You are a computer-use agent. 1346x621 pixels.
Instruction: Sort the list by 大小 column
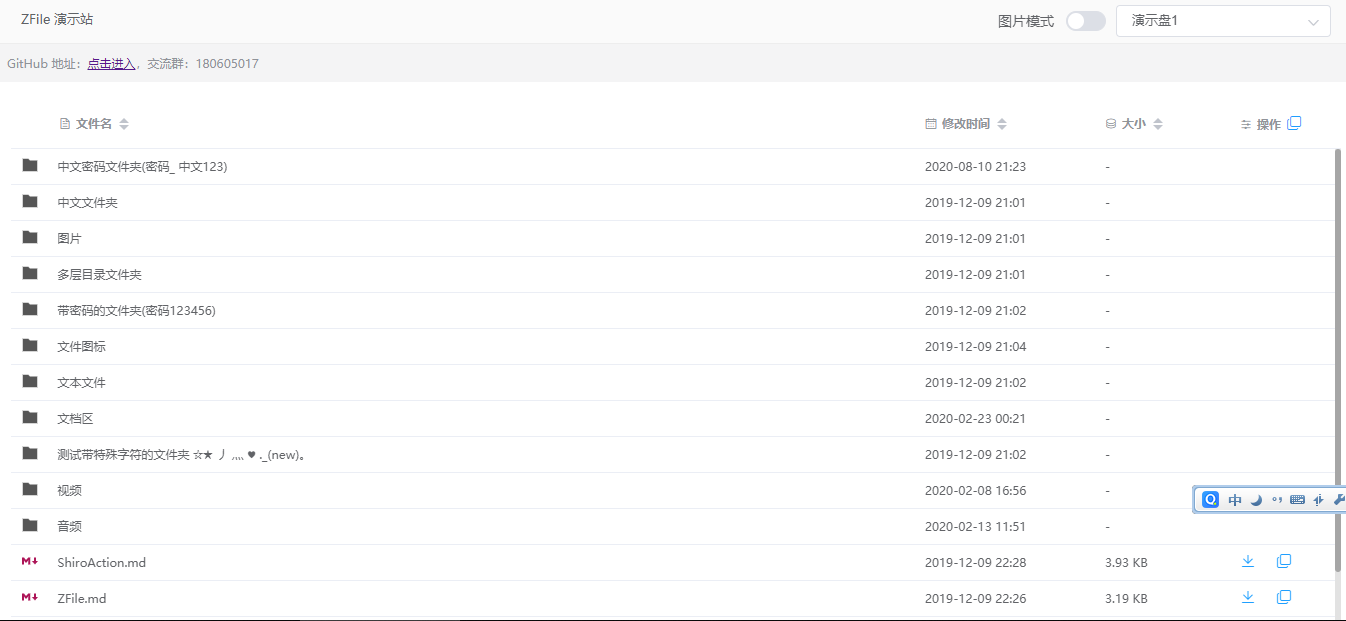(x=1133, y=124)
